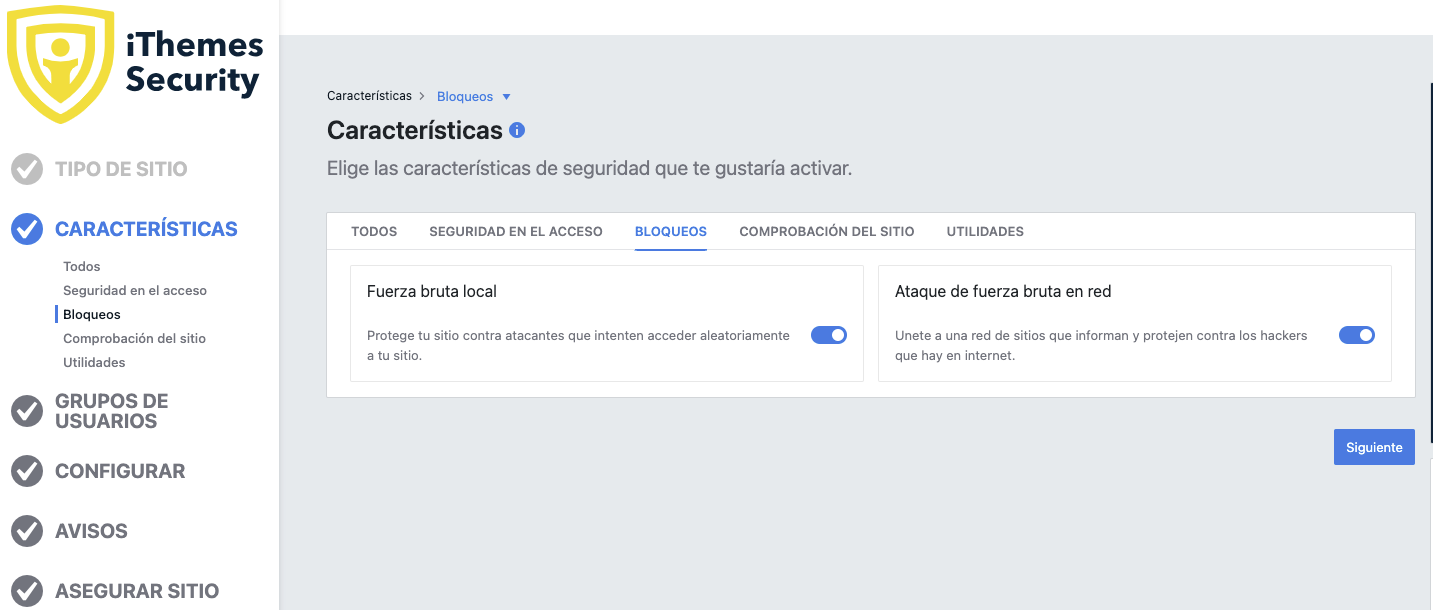1433x610 pixels.
Task: Select Utilidades in the sidebar submenu
Action: 94,362
